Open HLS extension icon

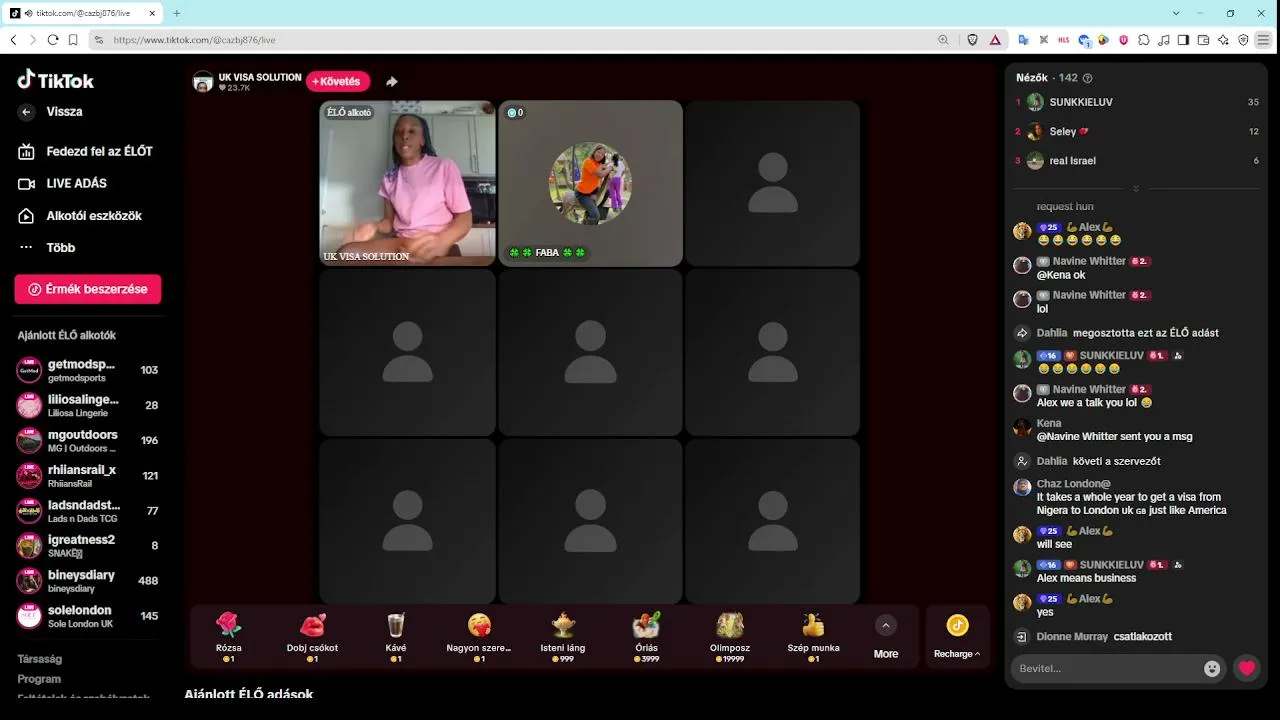1063,40
